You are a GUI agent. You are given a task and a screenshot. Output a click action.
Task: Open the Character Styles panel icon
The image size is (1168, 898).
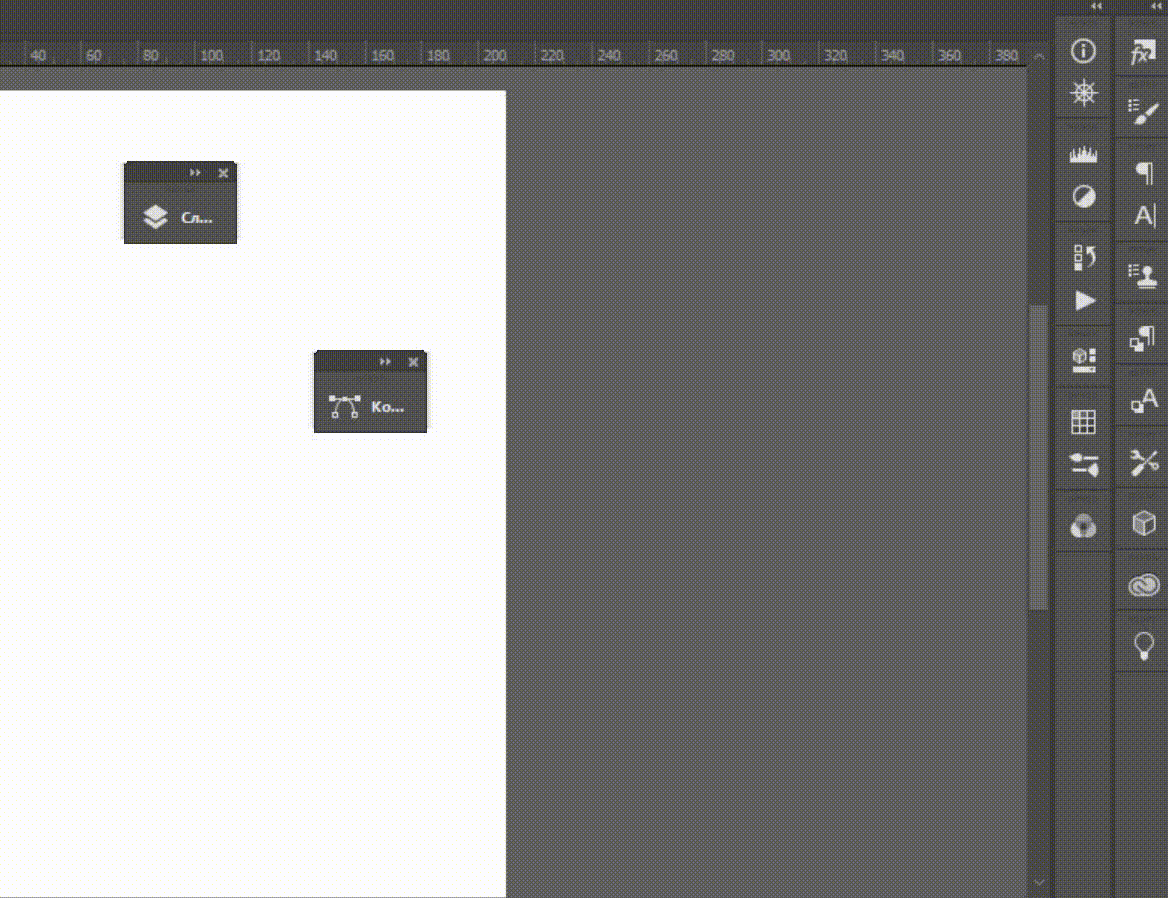pyautogui.click(x=1143, y=401)
